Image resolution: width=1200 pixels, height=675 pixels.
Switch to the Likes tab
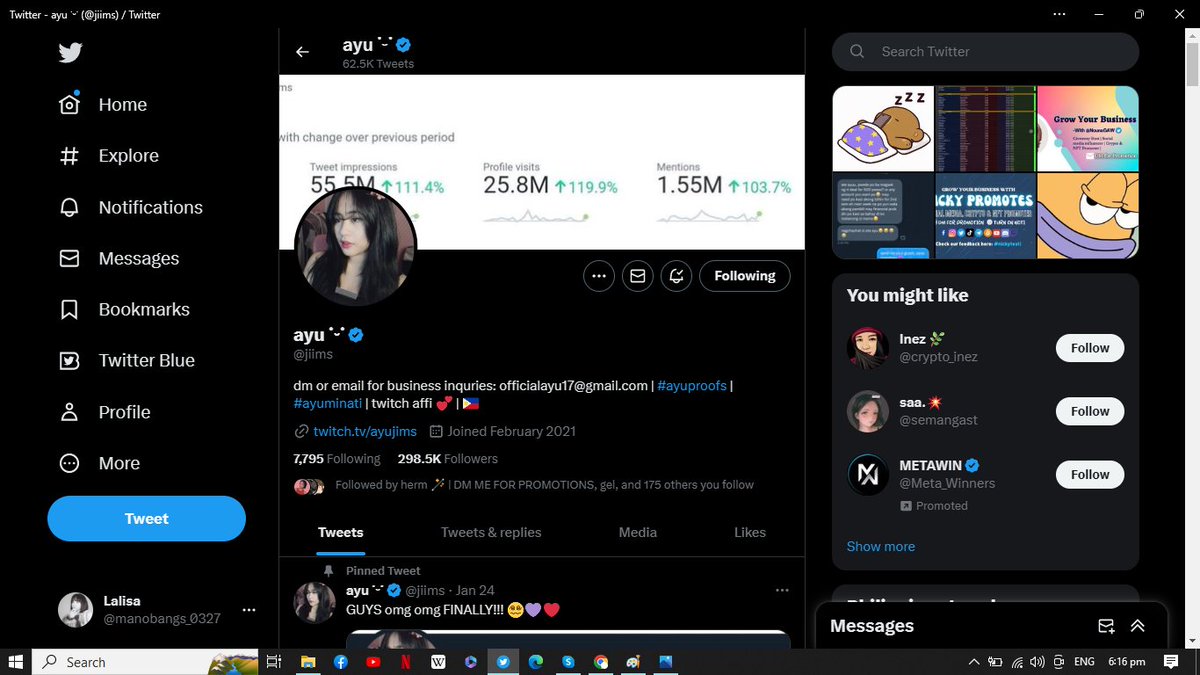point(750,532)
